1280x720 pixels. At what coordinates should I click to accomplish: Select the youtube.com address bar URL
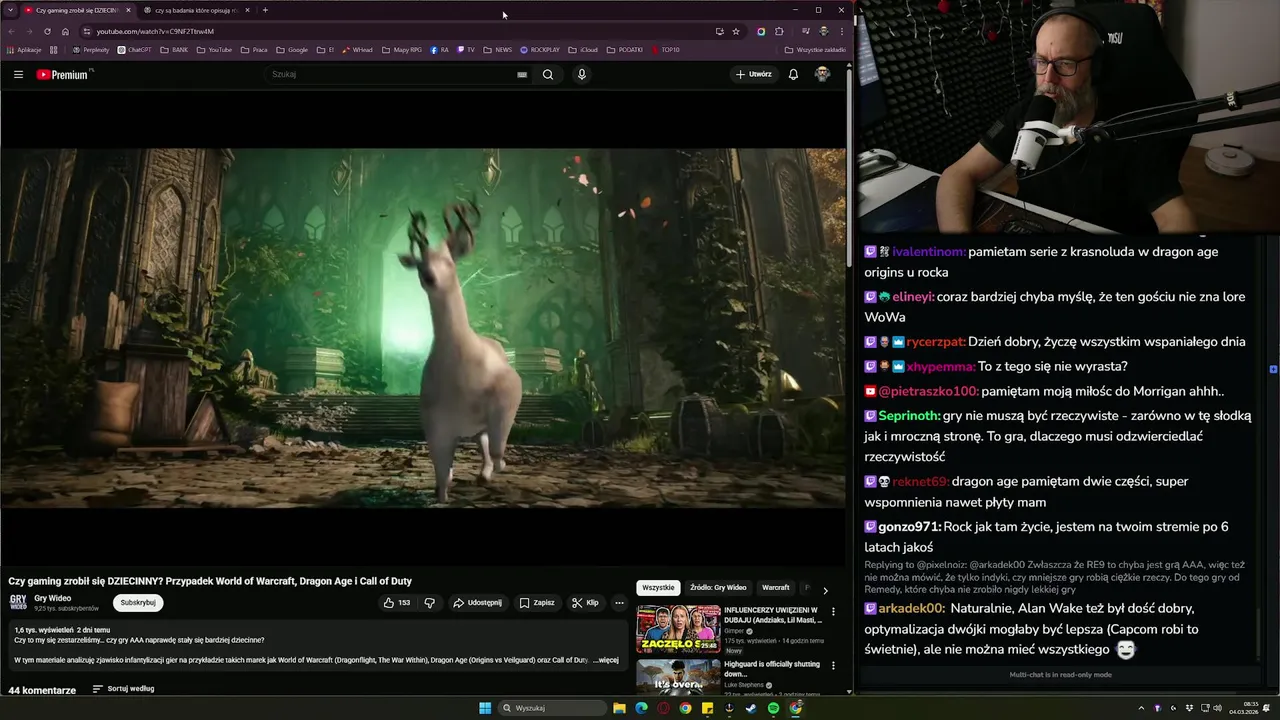click(x=155, y=31)
